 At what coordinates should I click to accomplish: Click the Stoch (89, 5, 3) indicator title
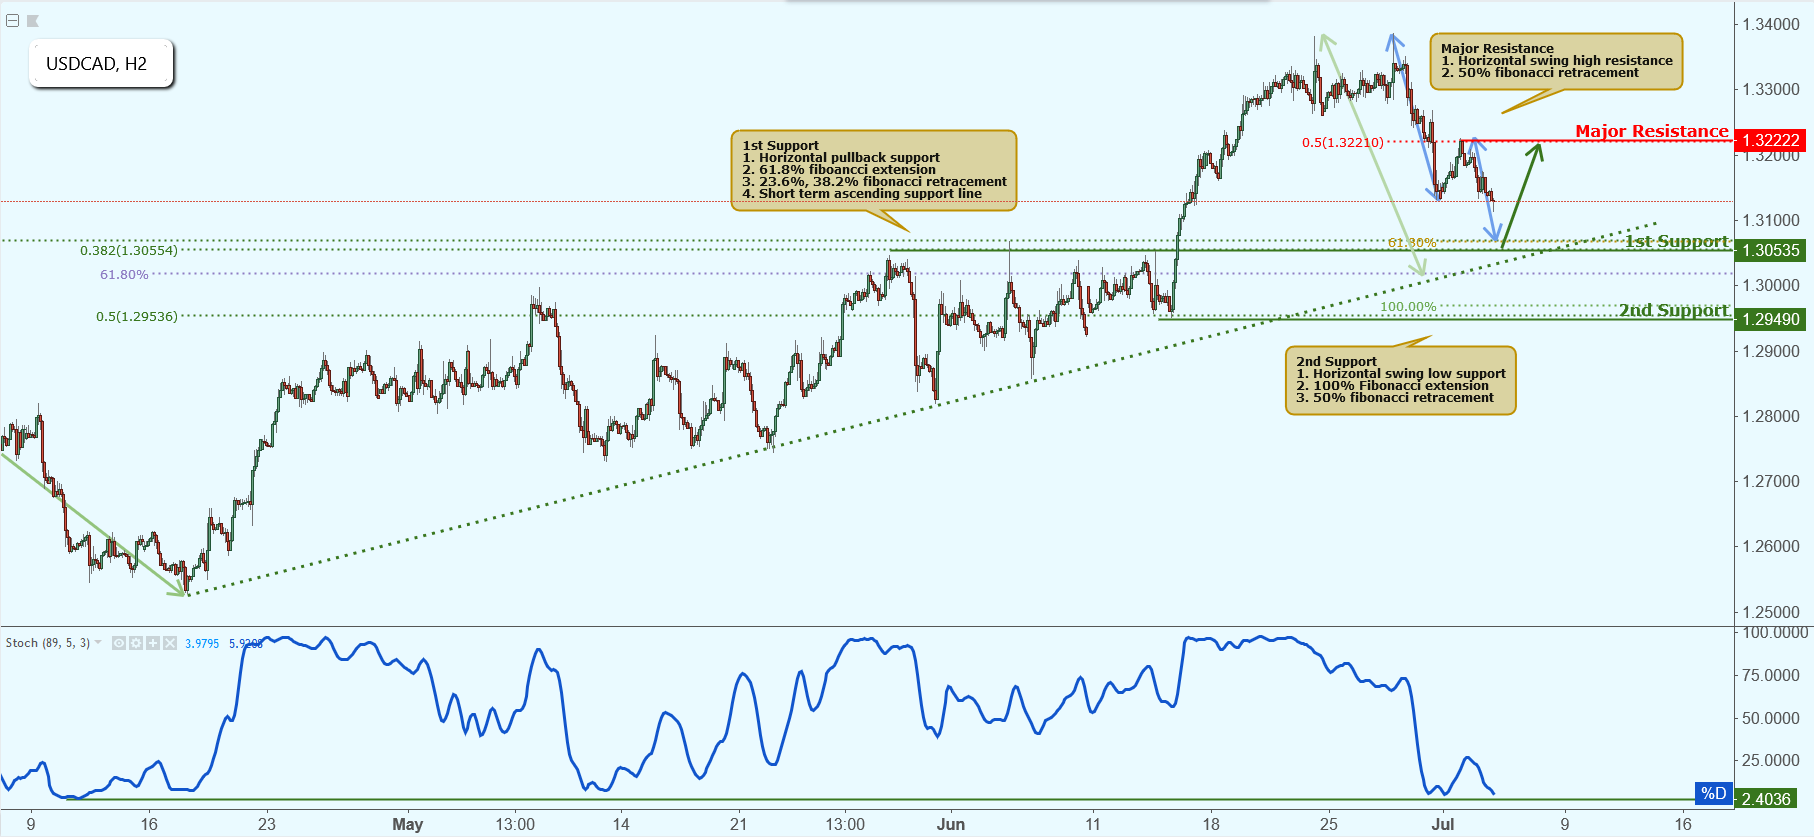[x=48, y=643]
